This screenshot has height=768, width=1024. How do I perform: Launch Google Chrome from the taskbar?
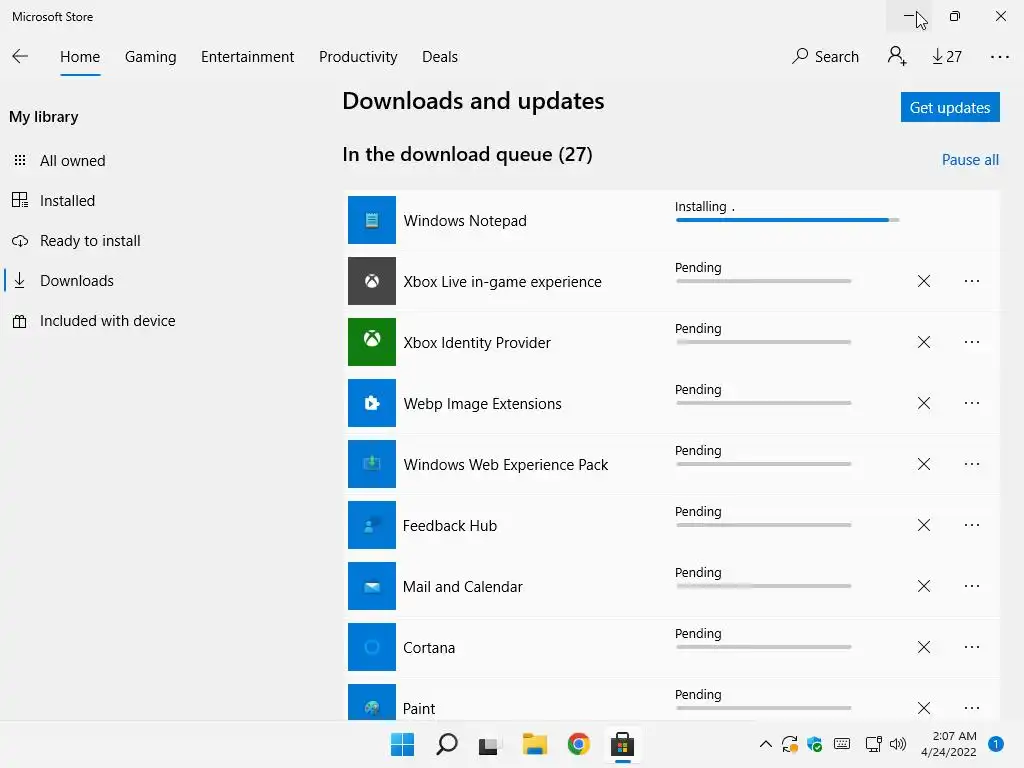(579, 744)
